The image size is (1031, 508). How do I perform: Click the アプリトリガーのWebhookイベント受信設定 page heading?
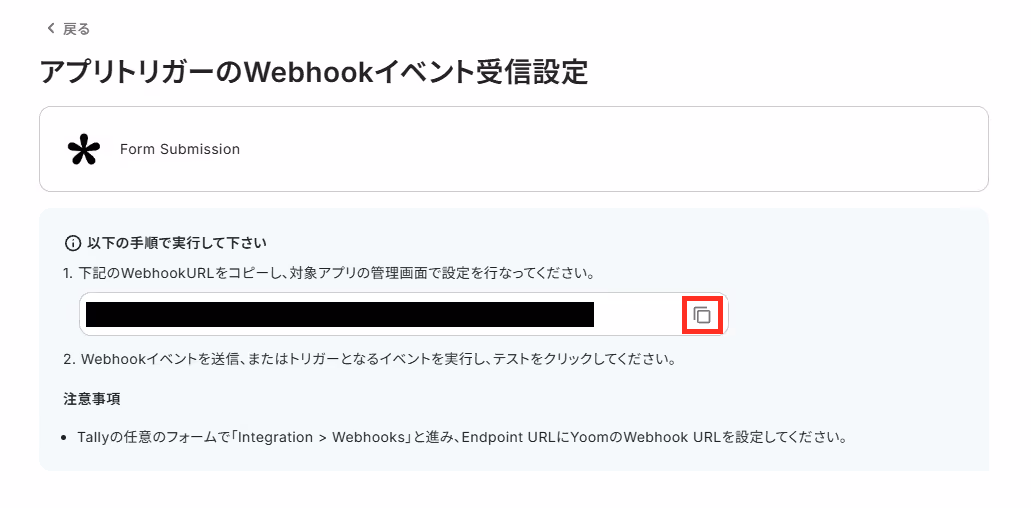(314, 72)
